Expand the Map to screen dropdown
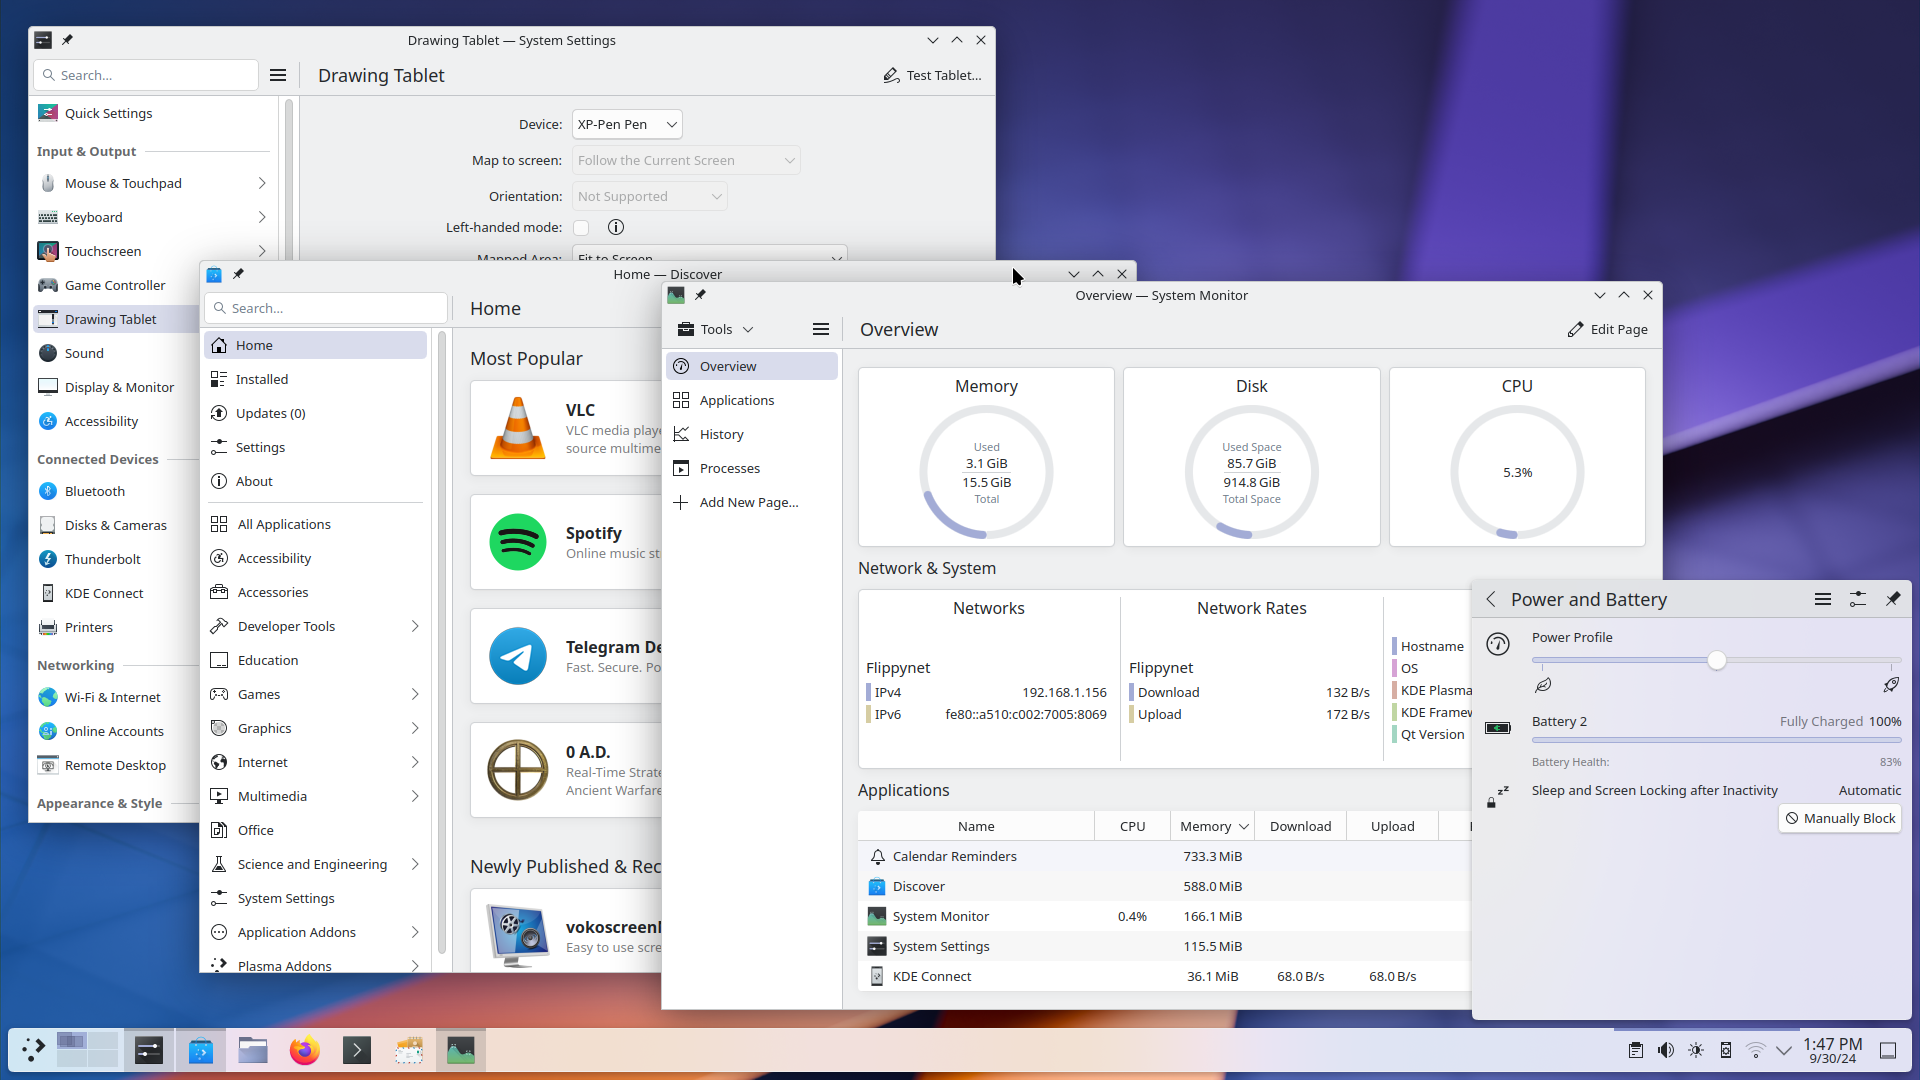The height and width of the screenshot is (1080, 1920). tap(686, 160)
